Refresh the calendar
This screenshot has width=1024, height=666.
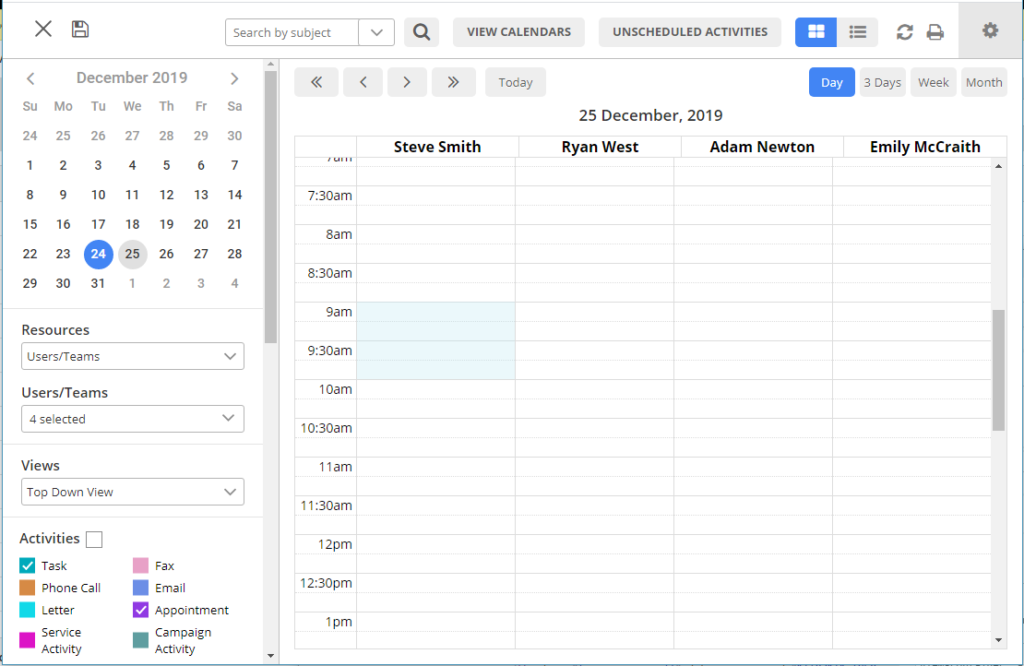tap(904, 32)
